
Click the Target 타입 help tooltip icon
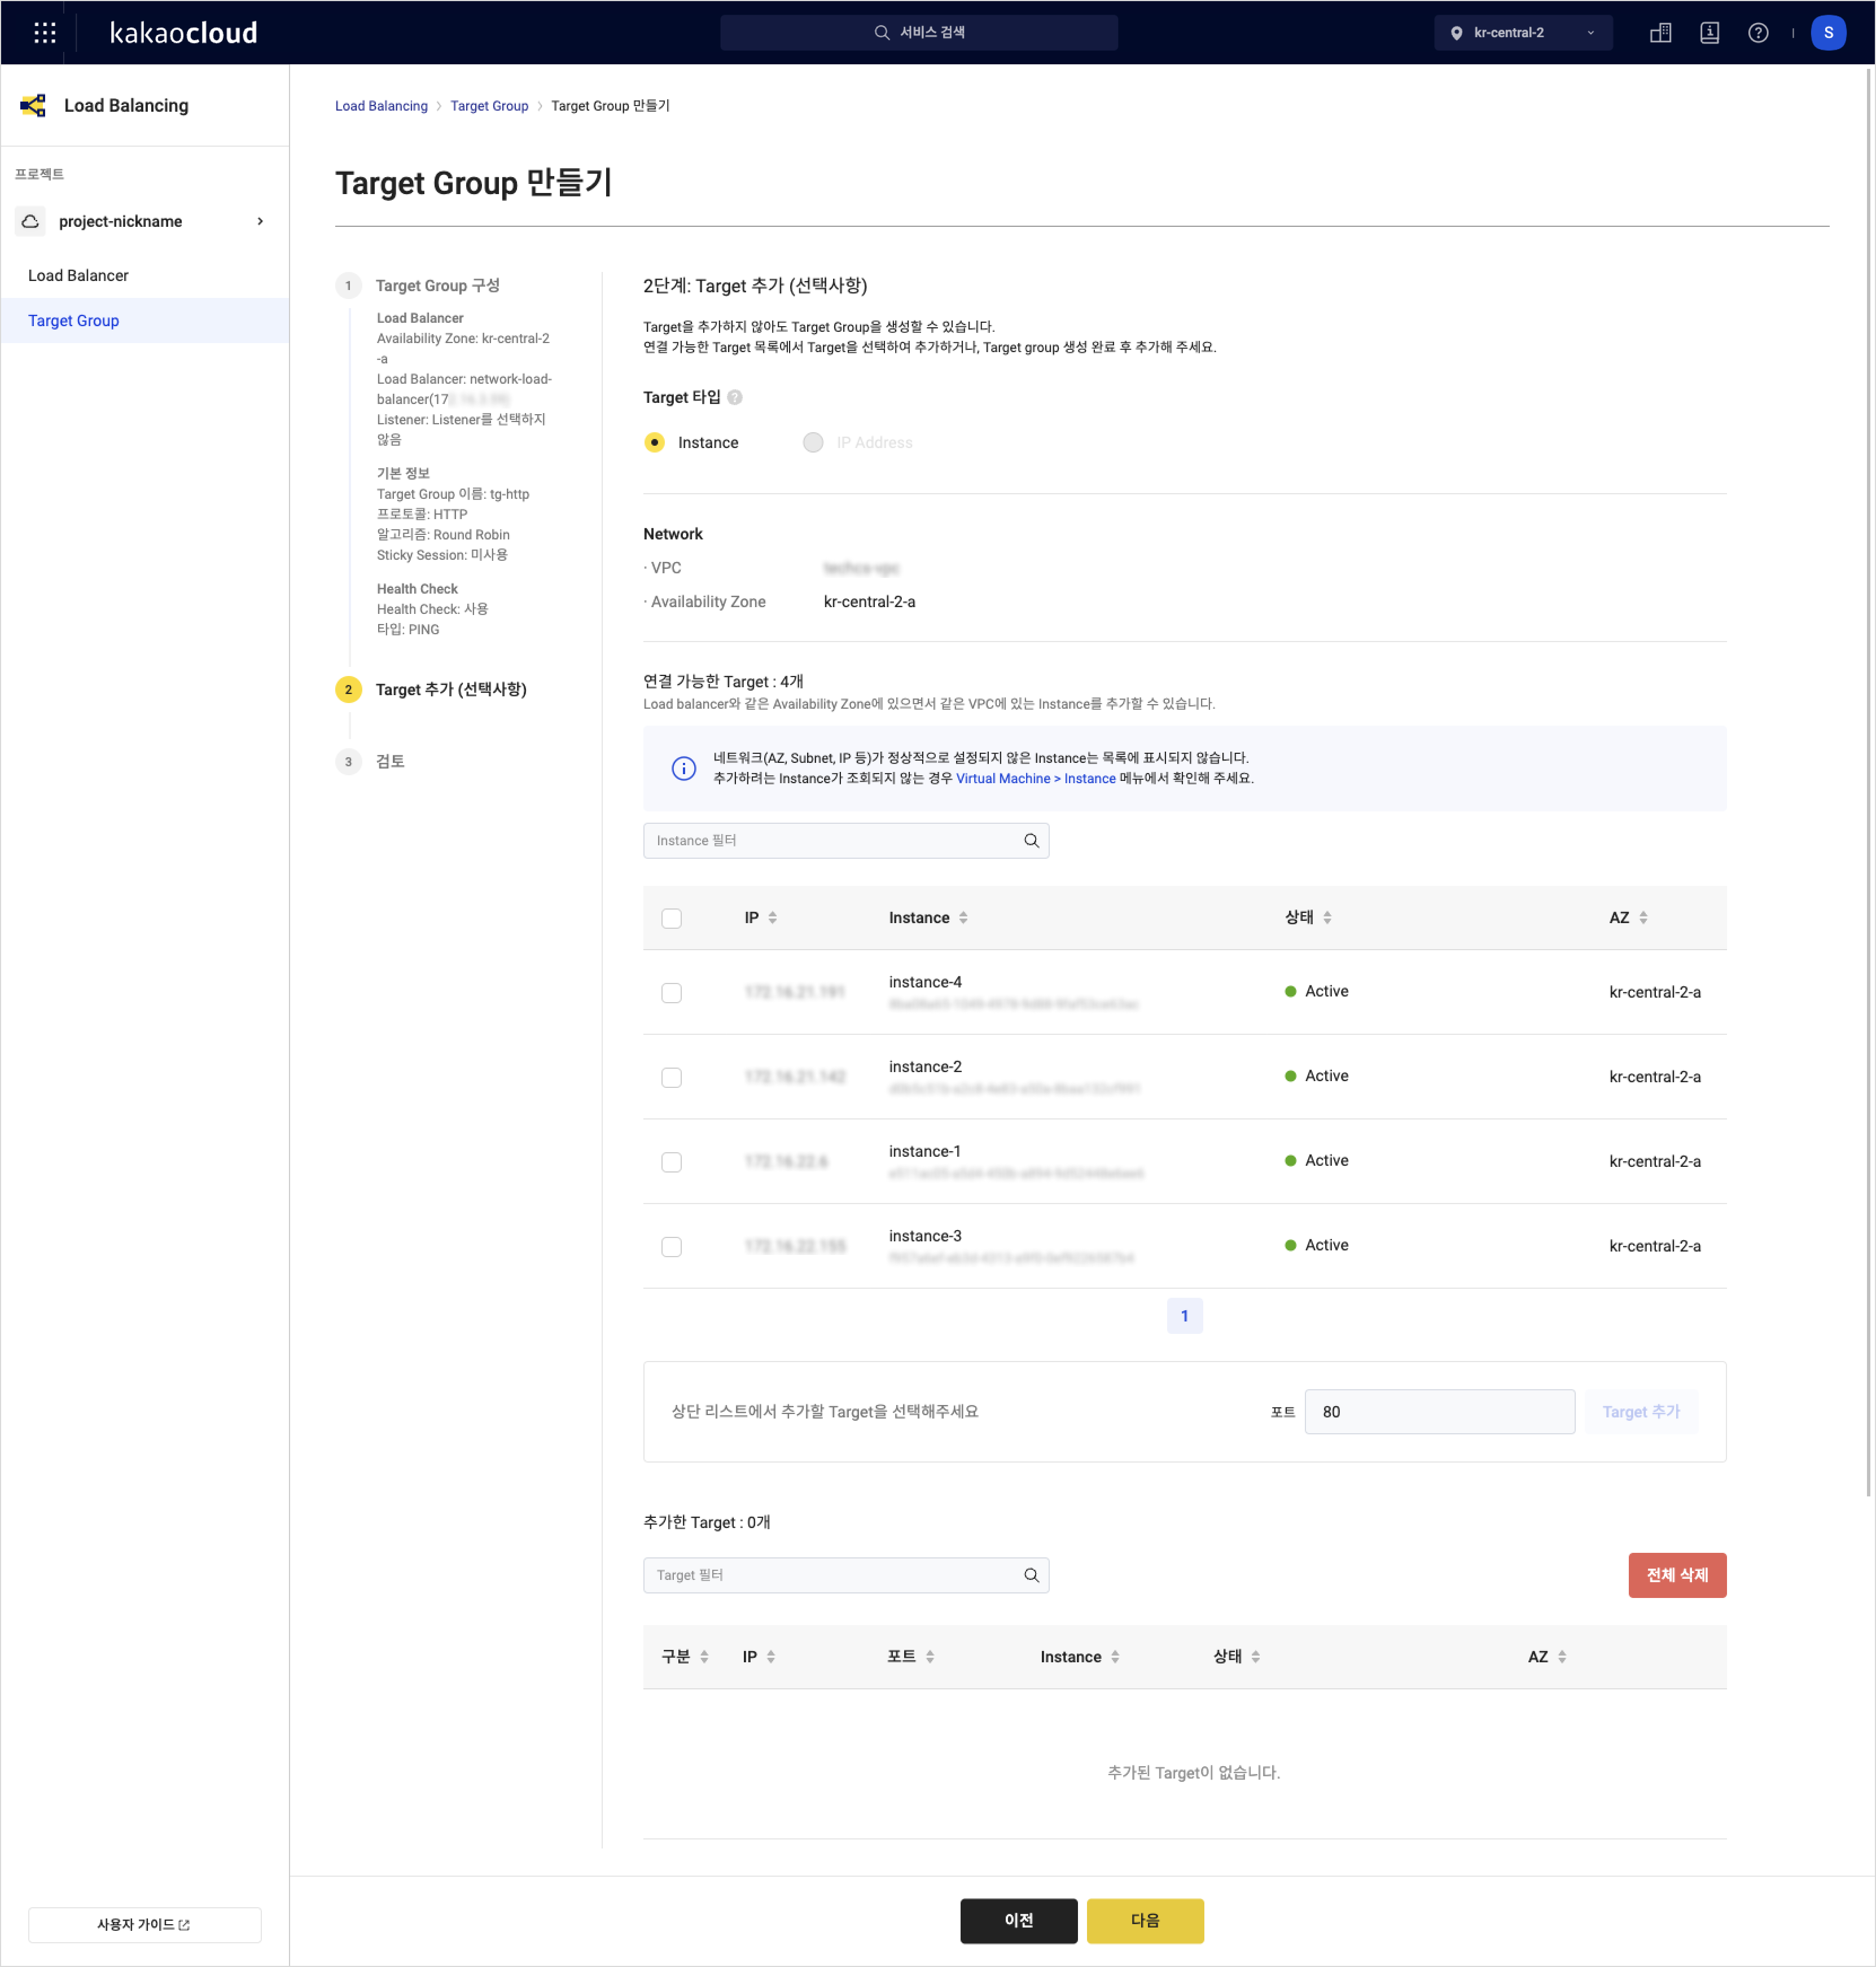[x=735, y=398]
